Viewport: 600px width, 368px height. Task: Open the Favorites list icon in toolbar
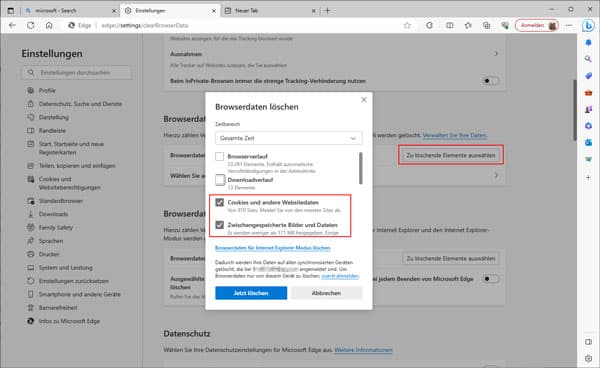point(468,25)
